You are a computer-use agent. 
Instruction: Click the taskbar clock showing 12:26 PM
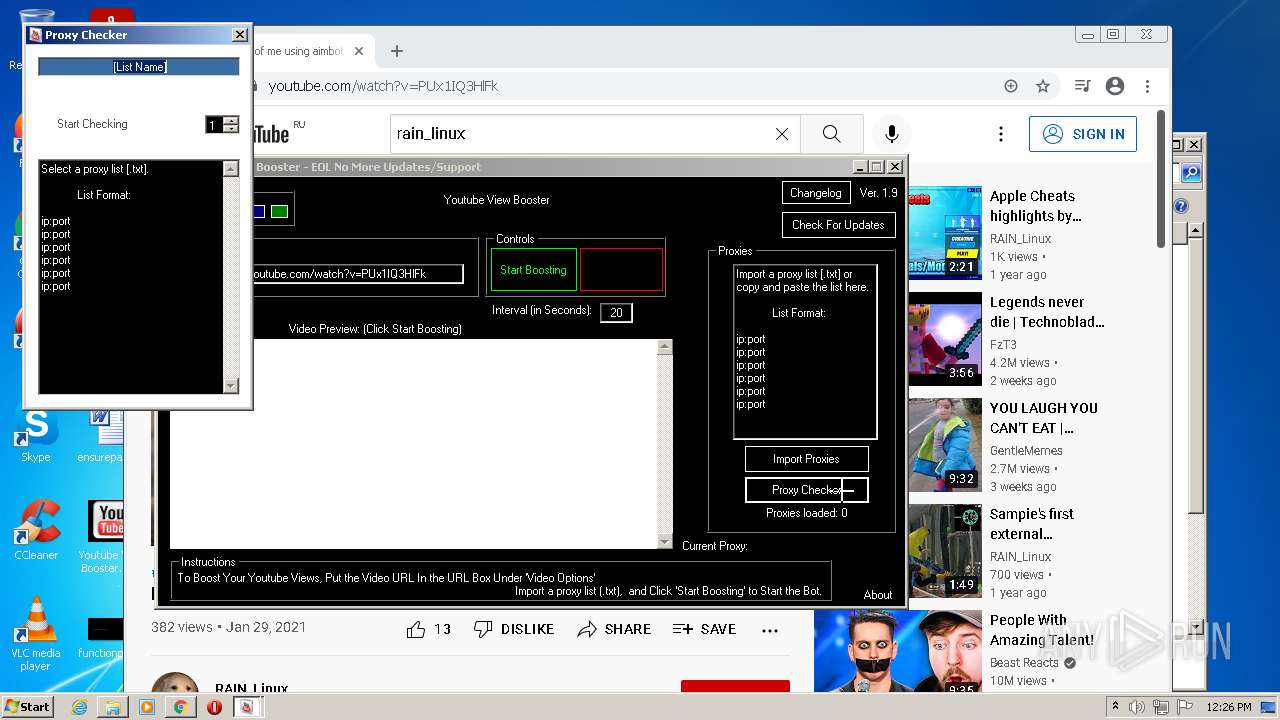pos(1229,707)
